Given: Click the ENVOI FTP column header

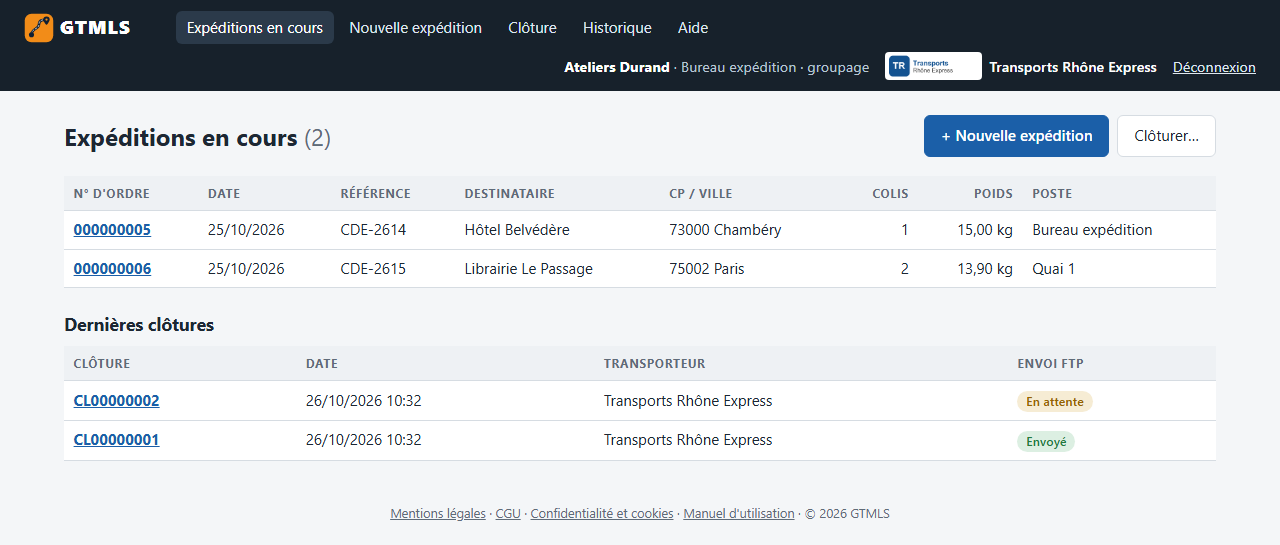Looking at the screenshot, I should point(1050,364).
